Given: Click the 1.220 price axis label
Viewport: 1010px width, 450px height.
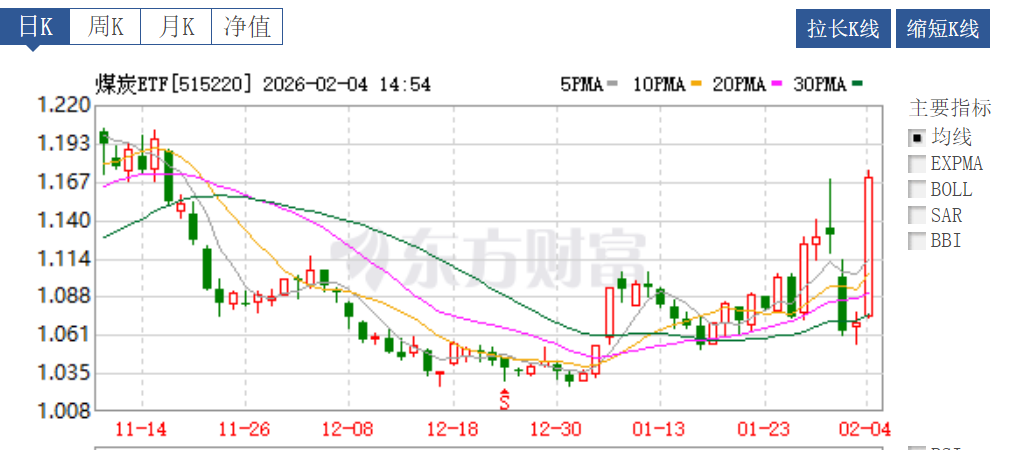Looking at the screenshot, I should click(62, 104).
